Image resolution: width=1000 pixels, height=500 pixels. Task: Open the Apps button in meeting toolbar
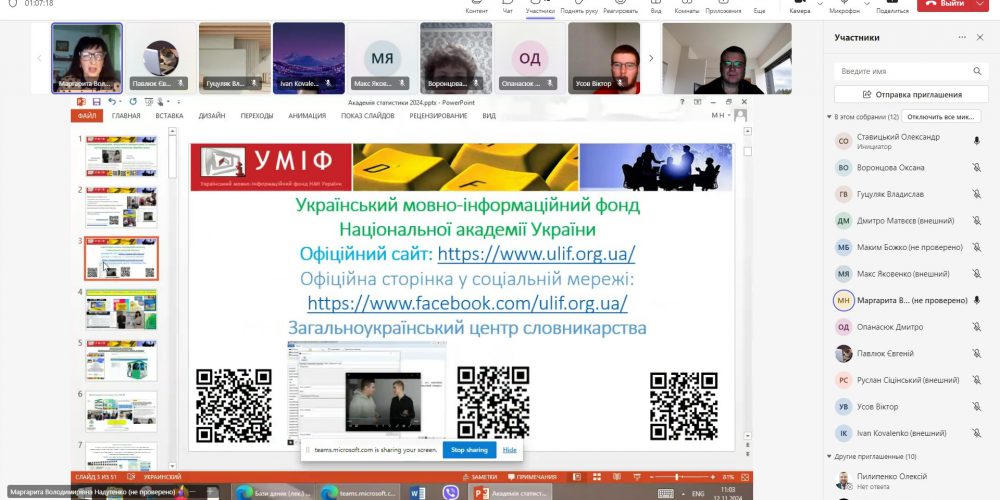pyautogui.click(x=721, y=6)
